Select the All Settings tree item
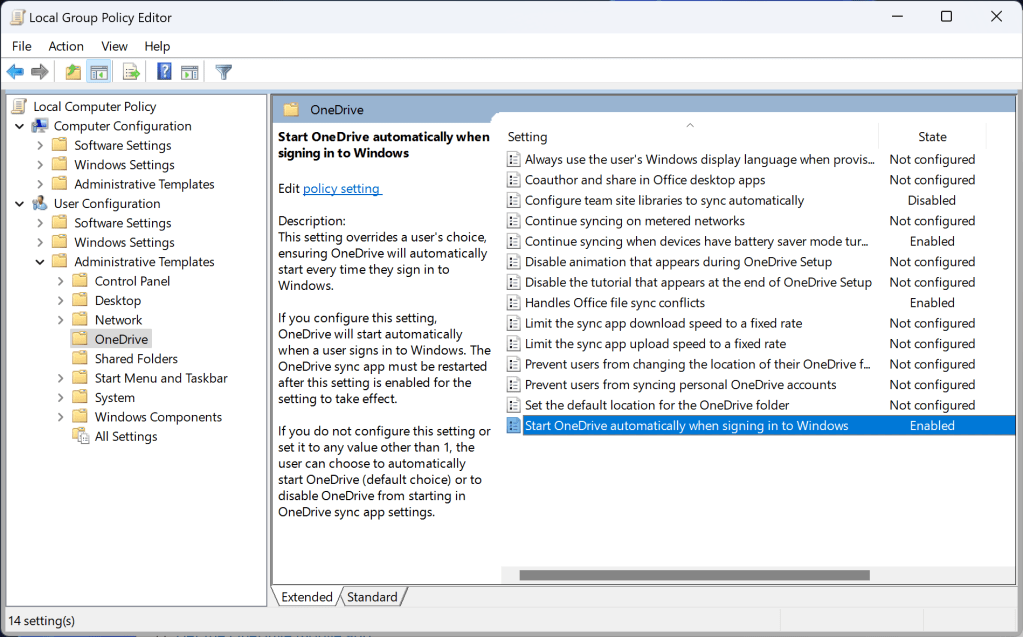1023x637 pixels. [124, 435]
